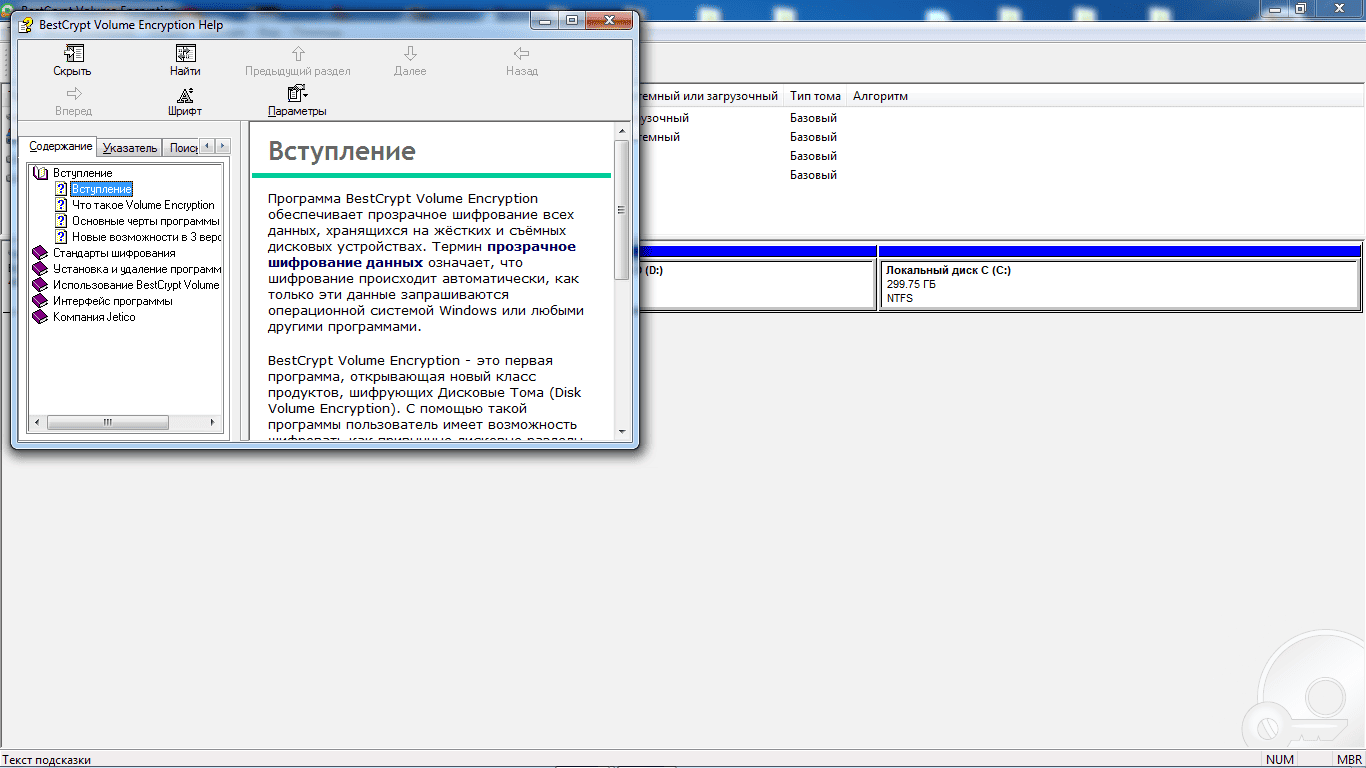Open topic Основные черты программы
The height and width of the screenshot is (768, 1366).
point(146,221)
